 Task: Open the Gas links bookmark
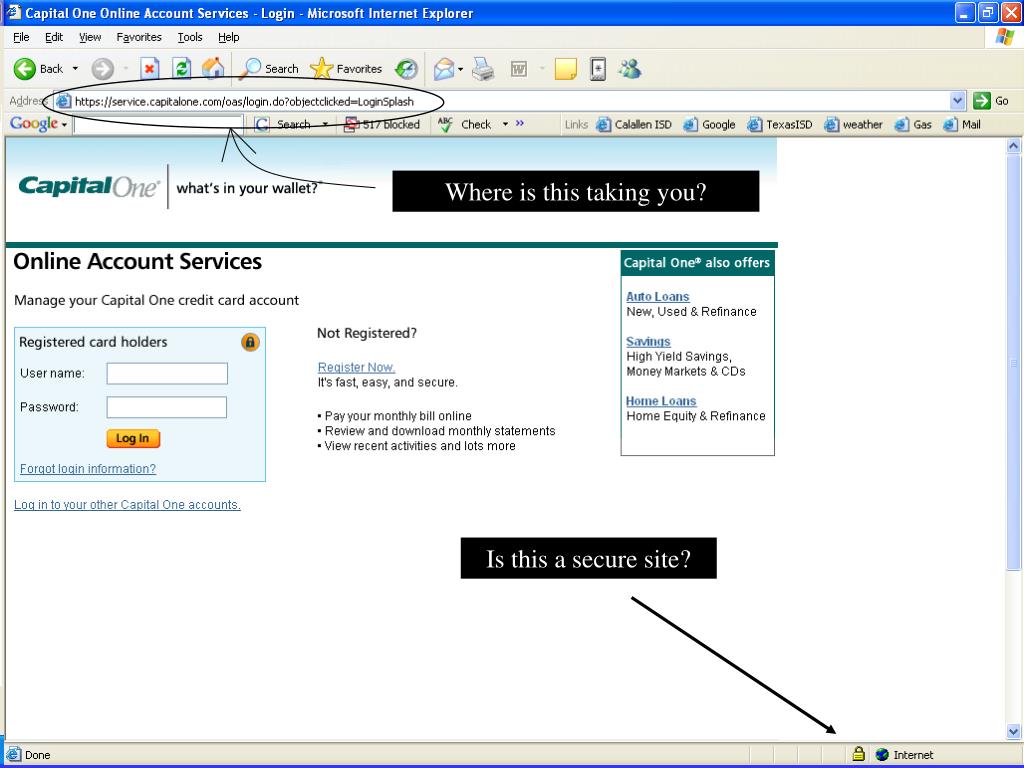pyautogui.click(x=913, y=124)
